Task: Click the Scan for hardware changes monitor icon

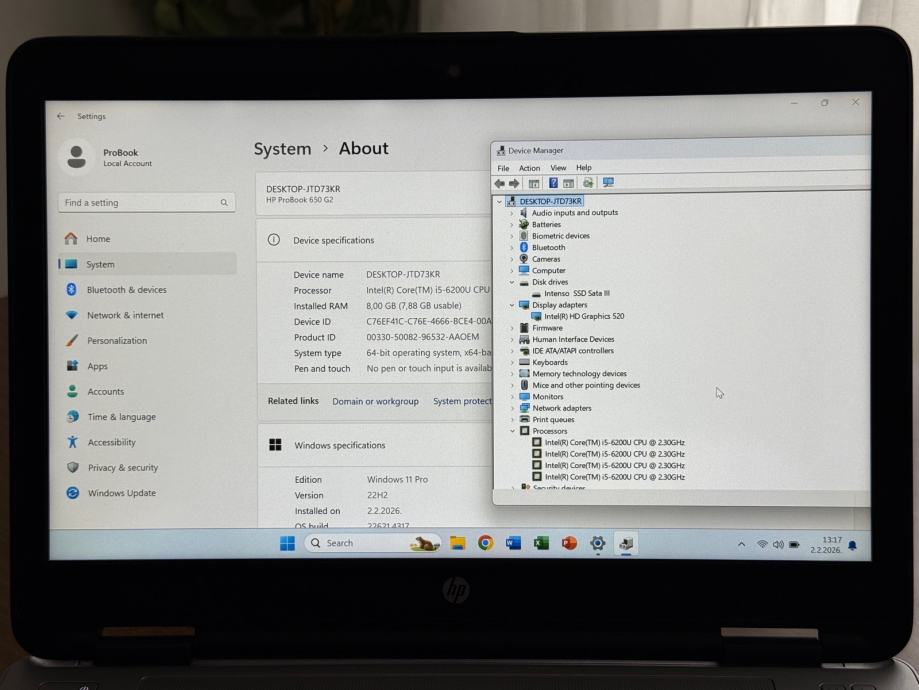Action: [x=608, y=182]
